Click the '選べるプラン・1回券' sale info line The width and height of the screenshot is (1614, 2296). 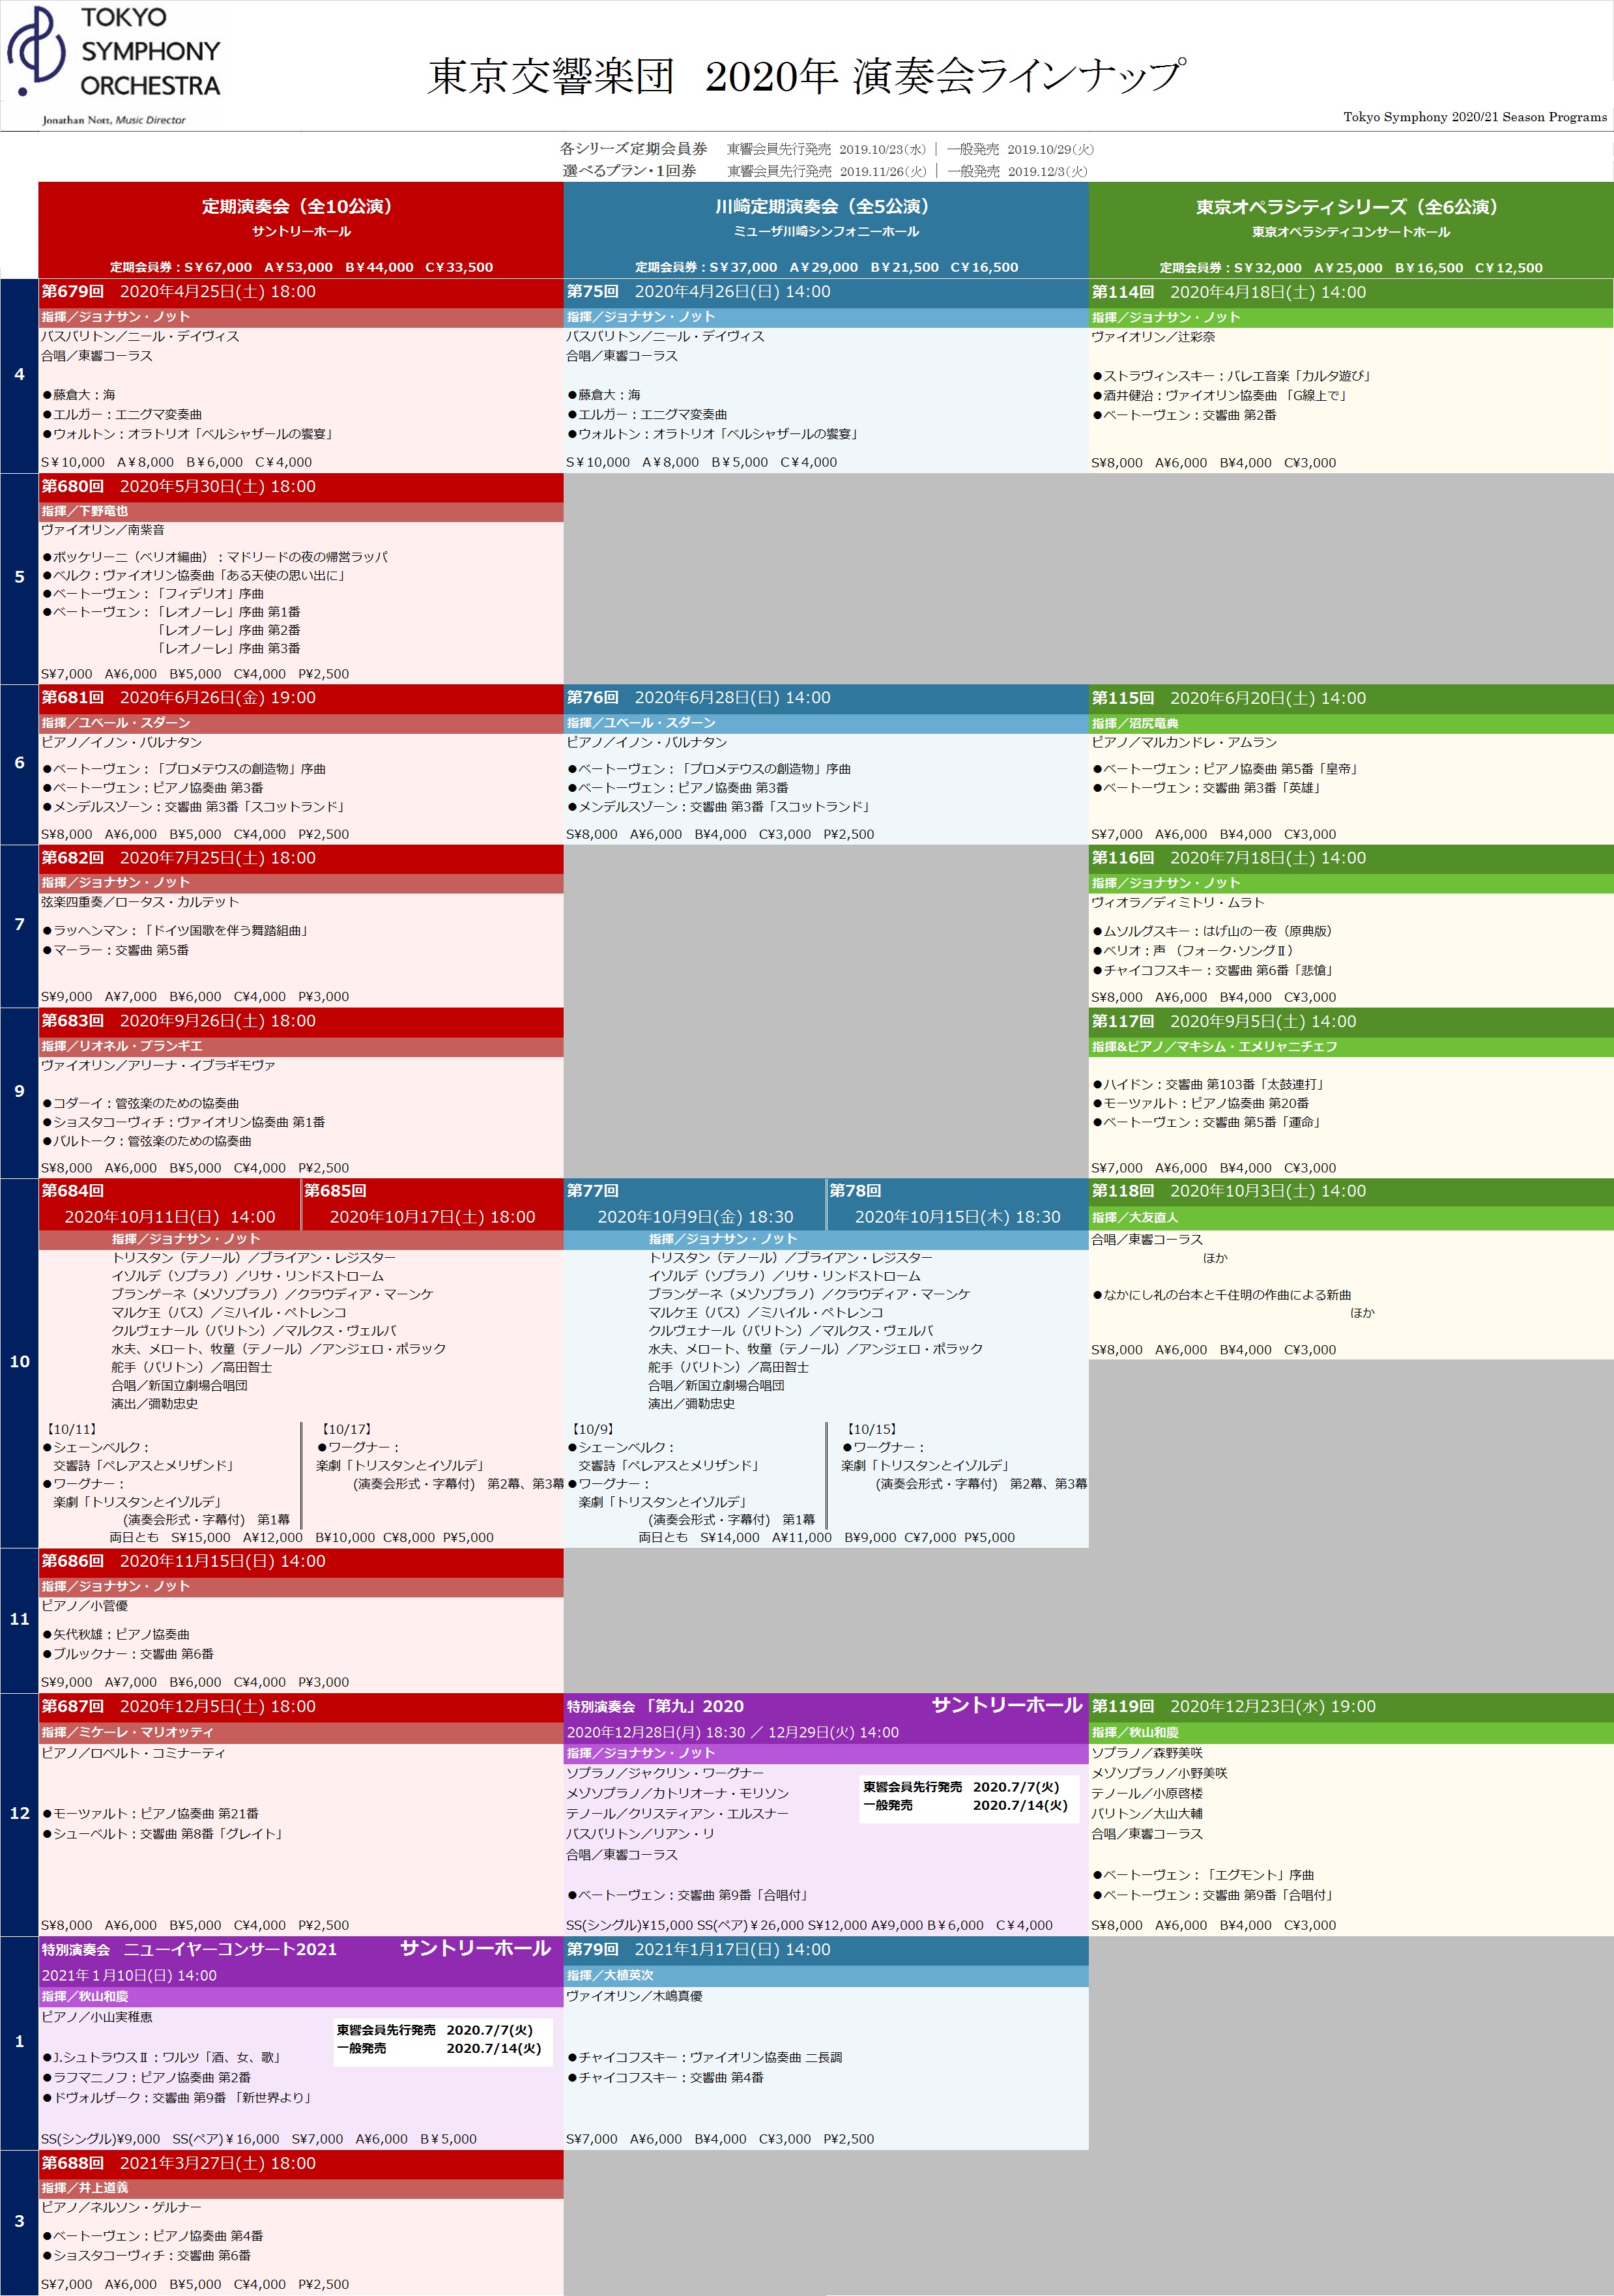(x=825, y=171)
